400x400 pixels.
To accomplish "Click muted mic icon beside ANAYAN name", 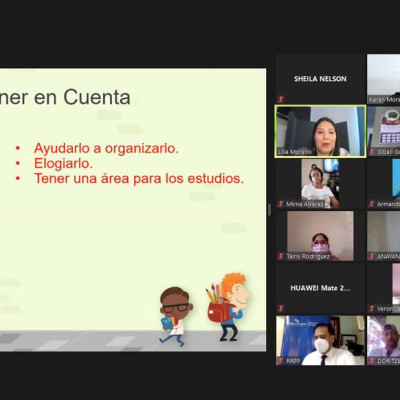I will point(372,256).
